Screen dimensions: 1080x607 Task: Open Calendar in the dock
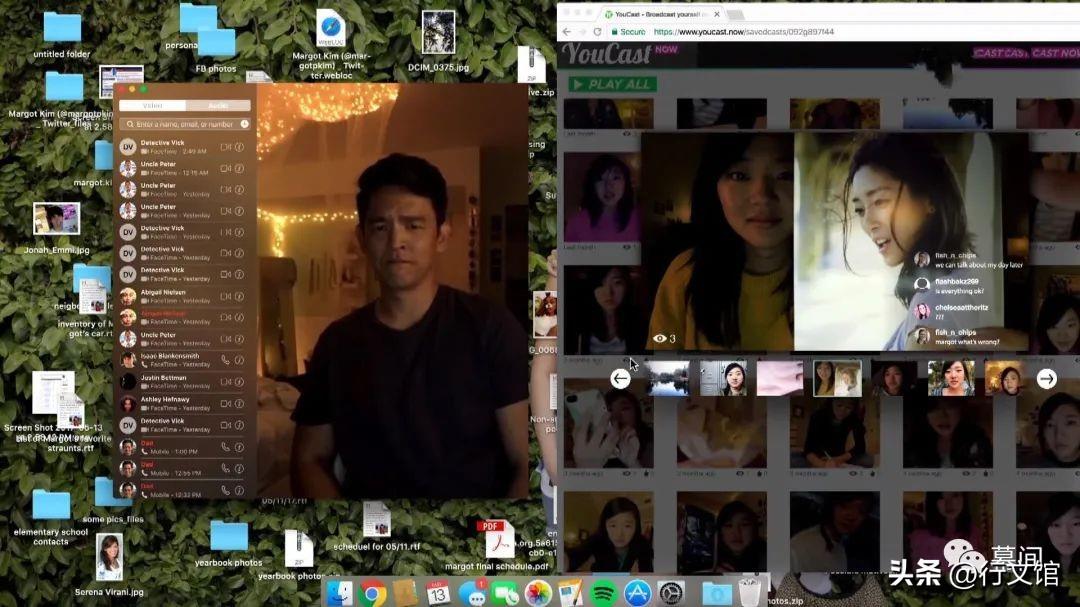pos(438,593)
